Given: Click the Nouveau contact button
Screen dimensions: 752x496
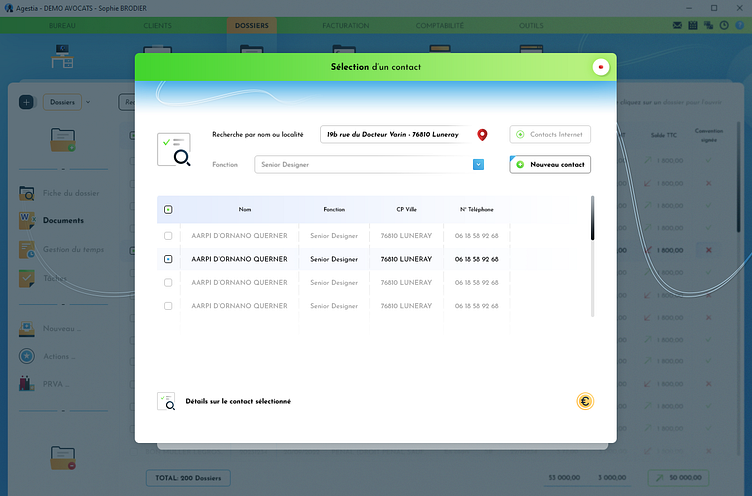Looking at the screenshot, I should point(550,165).
